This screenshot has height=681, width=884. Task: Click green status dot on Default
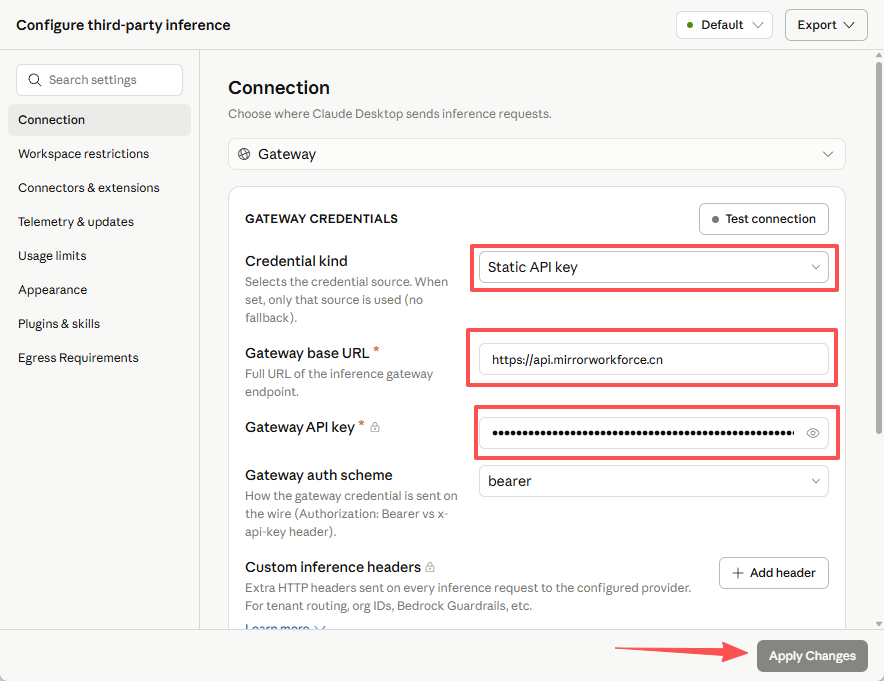click(689, 25)
